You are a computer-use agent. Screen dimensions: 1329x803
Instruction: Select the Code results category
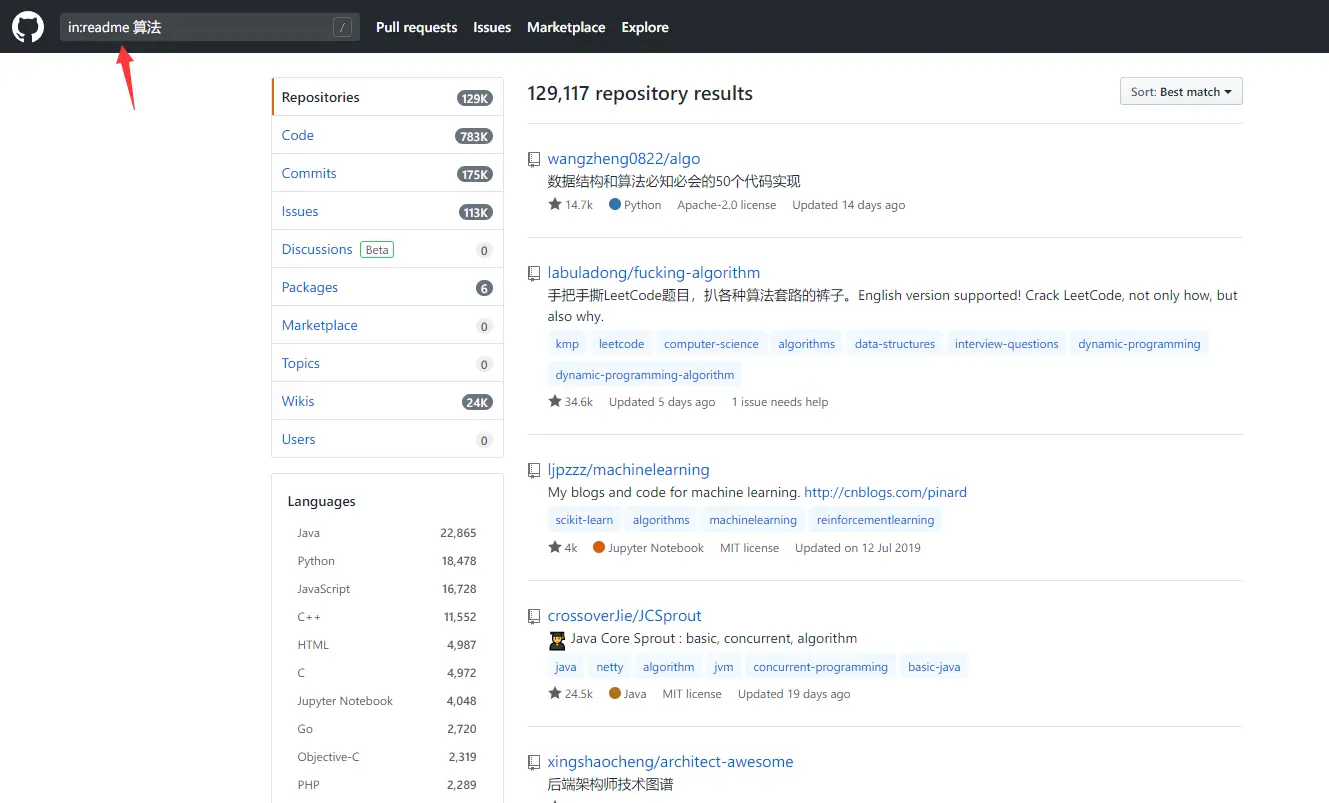pos(387,135)
